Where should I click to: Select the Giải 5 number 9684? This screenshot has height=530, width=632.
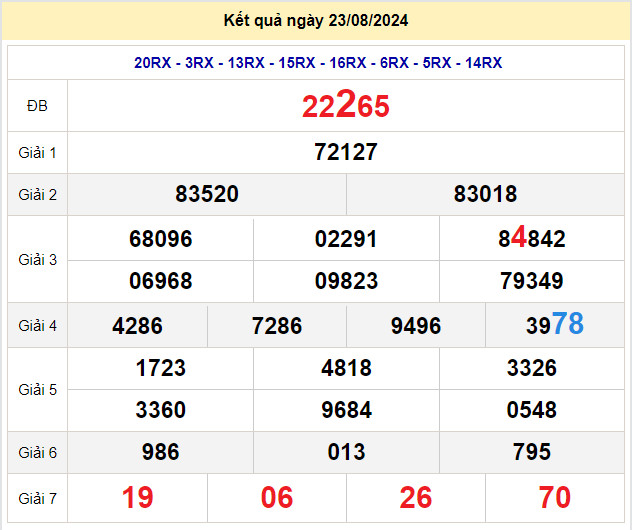click(x=346, y=410)
